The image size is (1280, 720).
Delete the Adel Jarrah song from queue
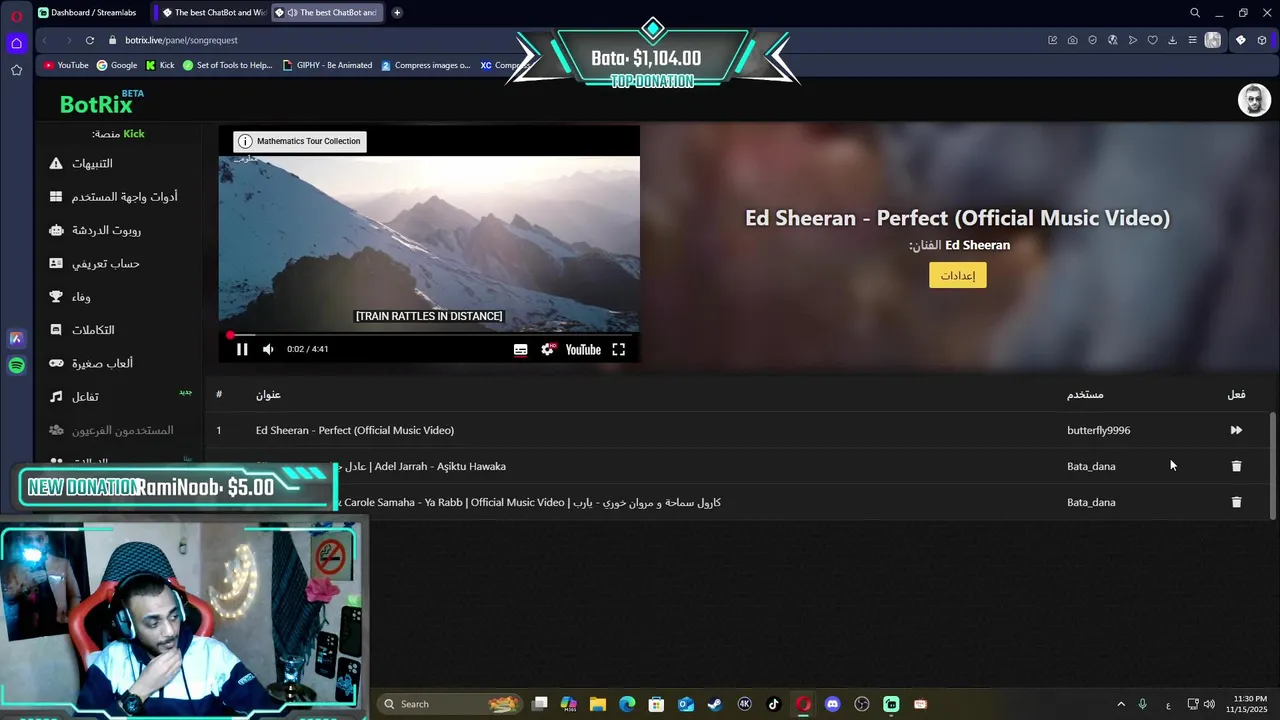[x=1236, y=466]
